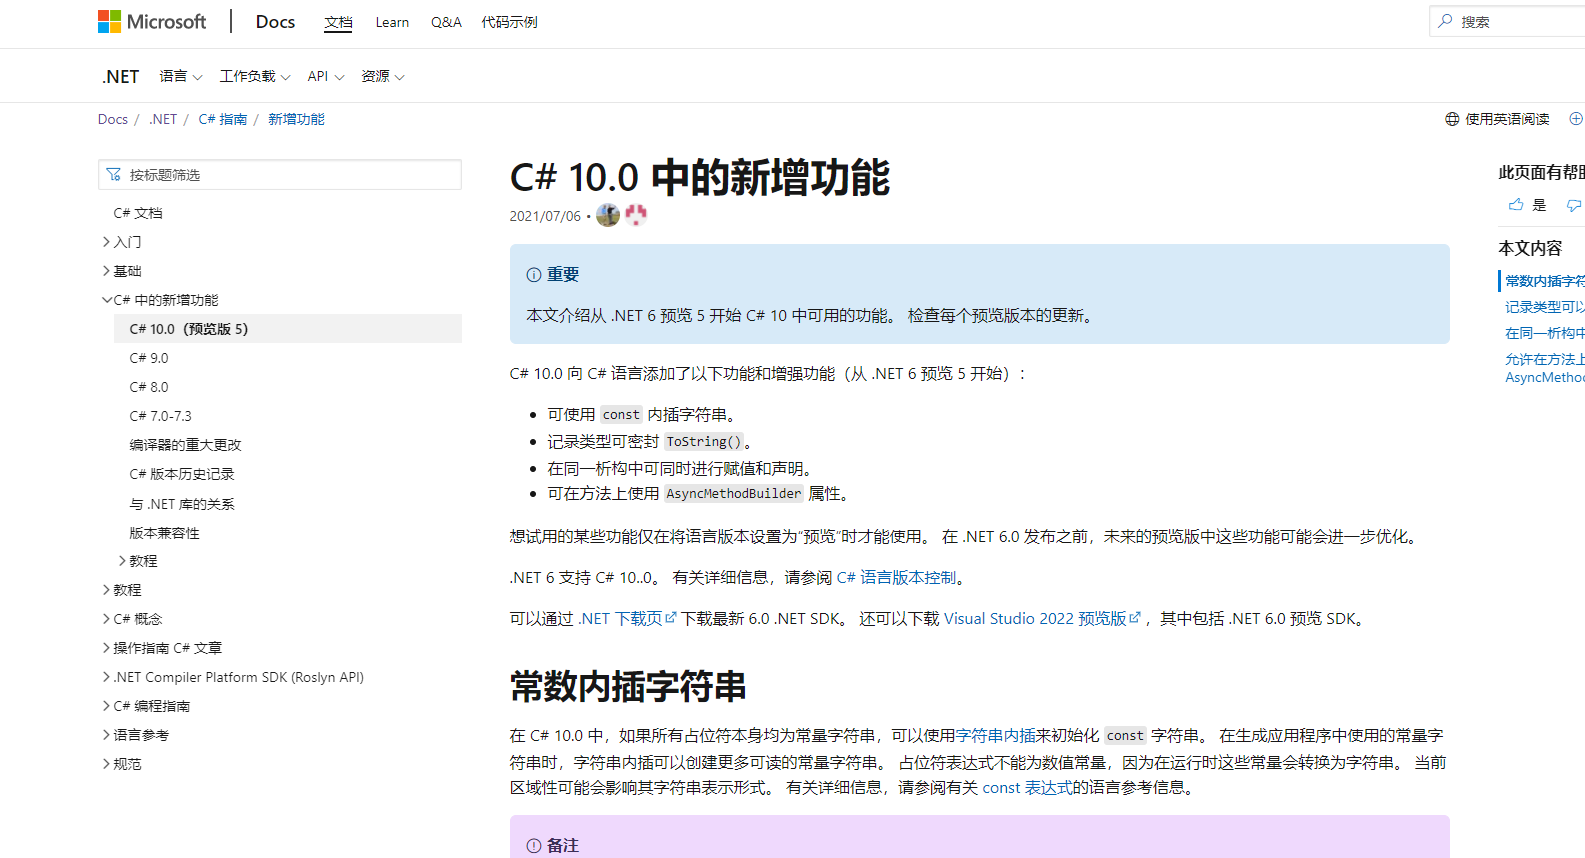Select the 文档 top navigation item
The image size is (1585, 858).
point(338,22)
